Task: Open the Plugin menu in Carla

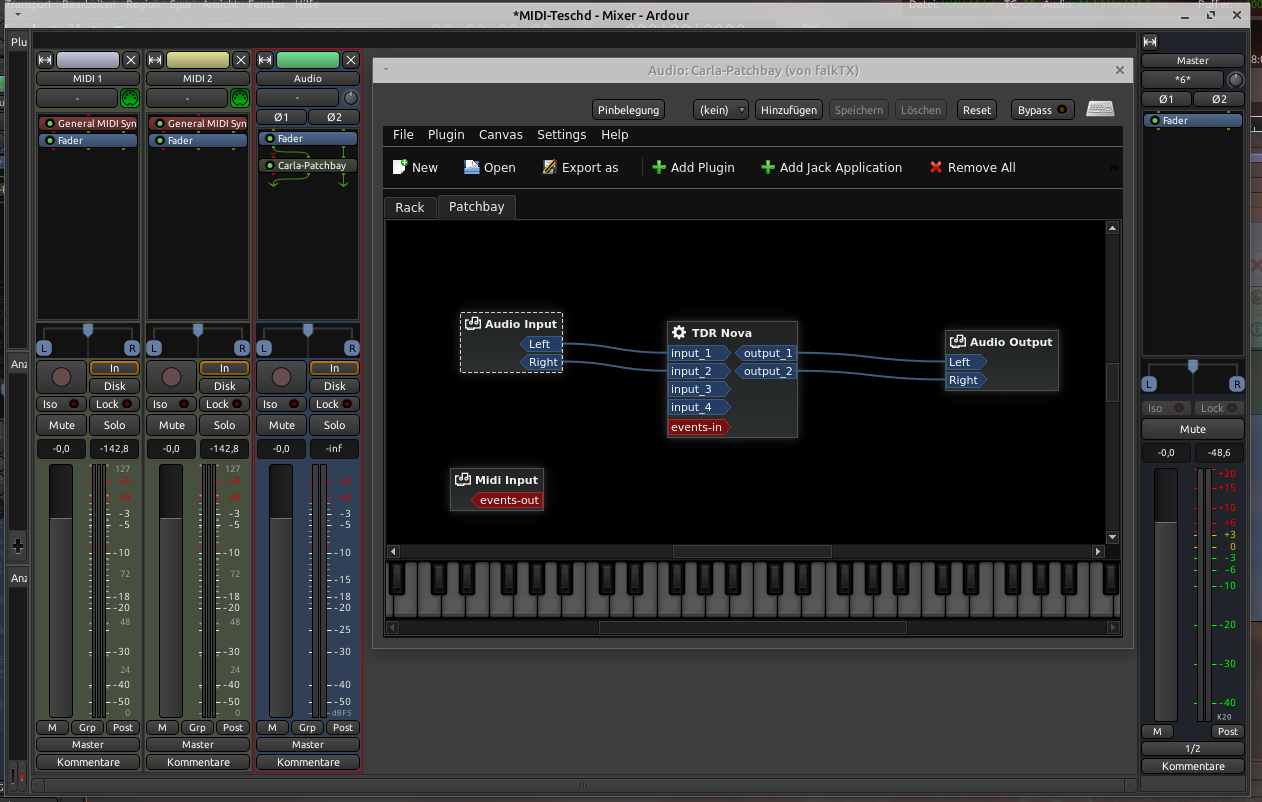Action: coord(446,135)
